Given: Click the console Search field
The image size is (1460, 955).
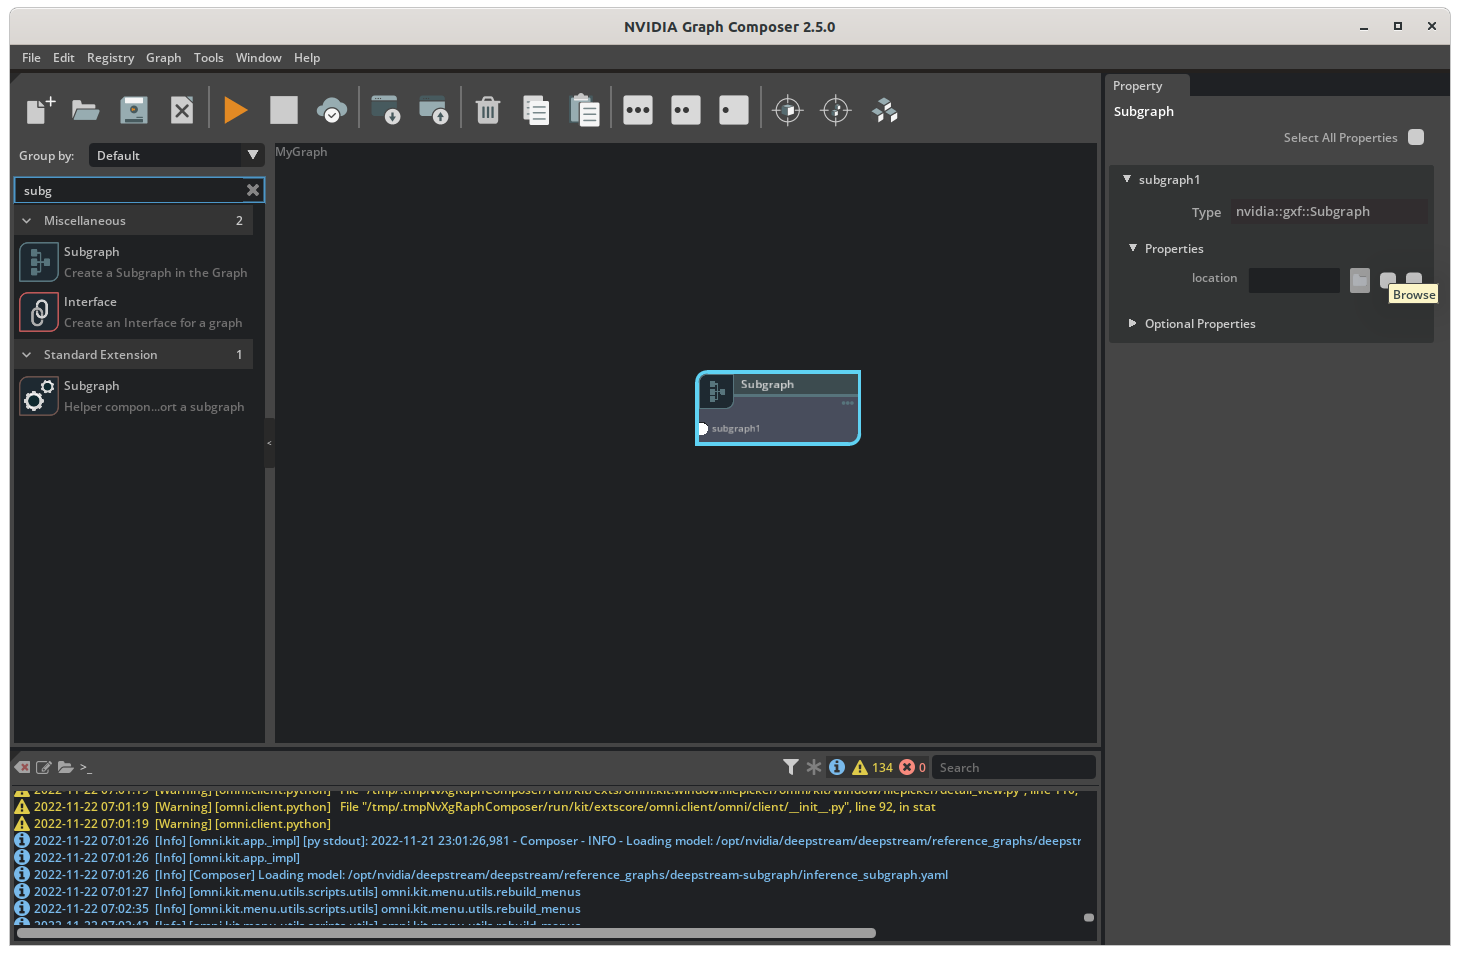Looking at the screenshot, I should pyautogui.click(x=1013, y=767).
